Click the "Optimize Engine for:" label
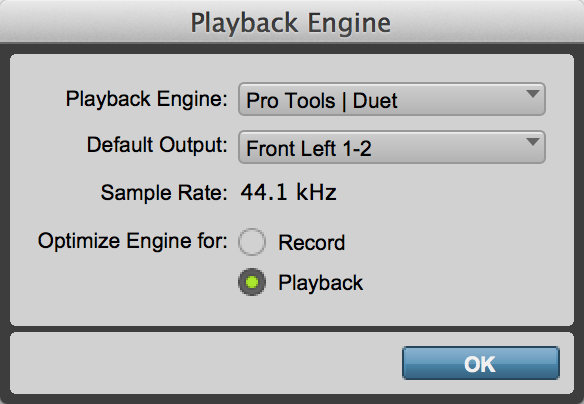The image size is (584, 404). (133, 241)
